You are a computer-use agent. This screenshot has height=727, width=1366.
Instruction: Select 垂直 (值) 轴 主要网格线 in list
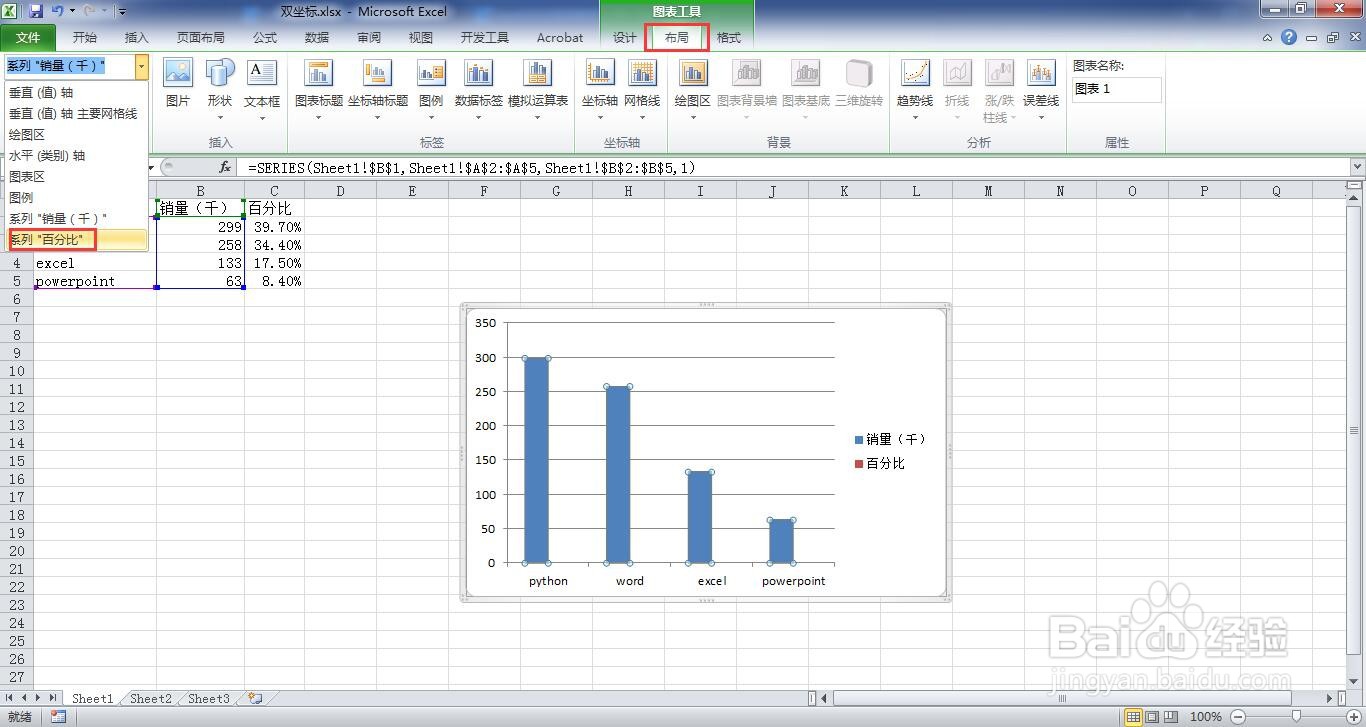pyautogui.click(x=73, y=114)
